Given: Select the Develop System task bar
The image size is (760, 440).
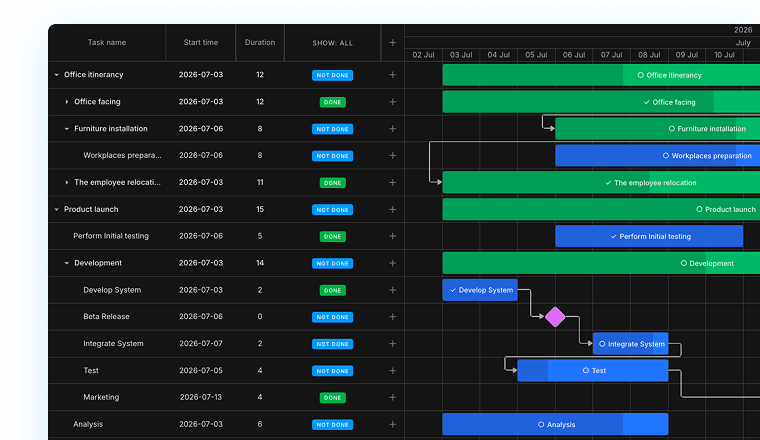Looking at the screenshot, I should [x=480, y=290].
